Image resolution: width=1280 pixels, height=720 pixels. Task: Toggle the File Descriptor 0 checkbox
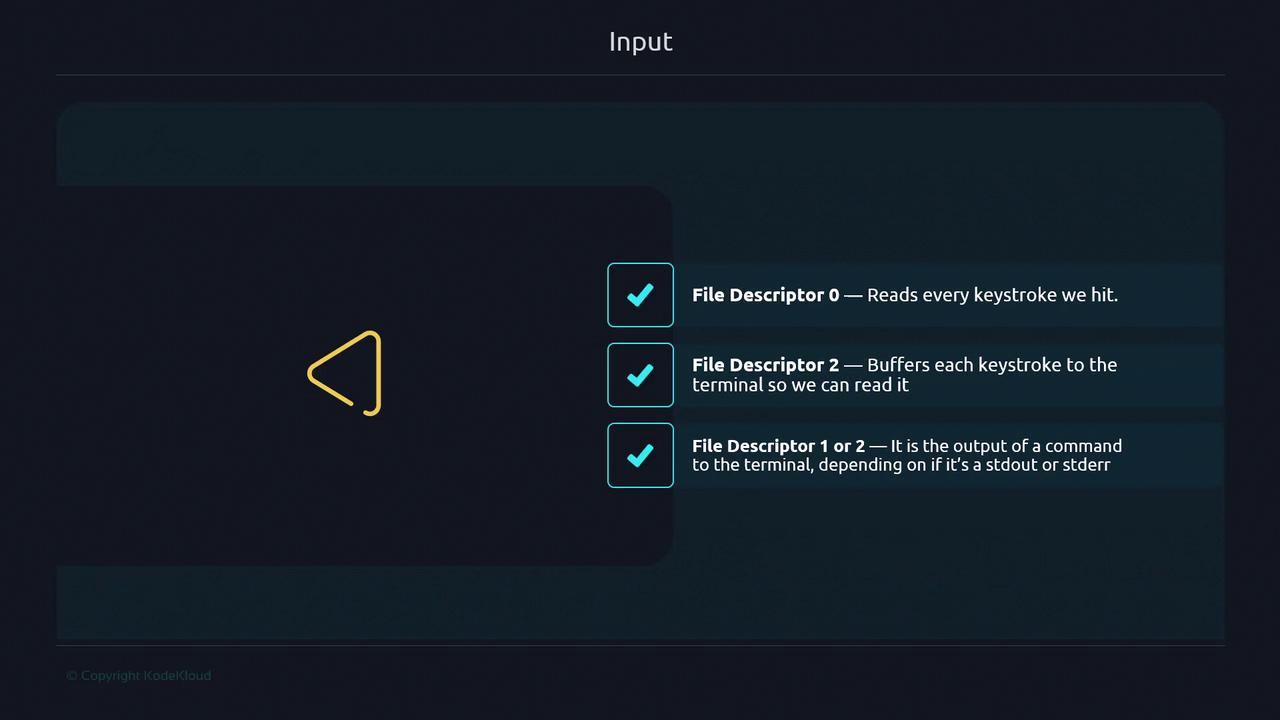click(640, 295)
